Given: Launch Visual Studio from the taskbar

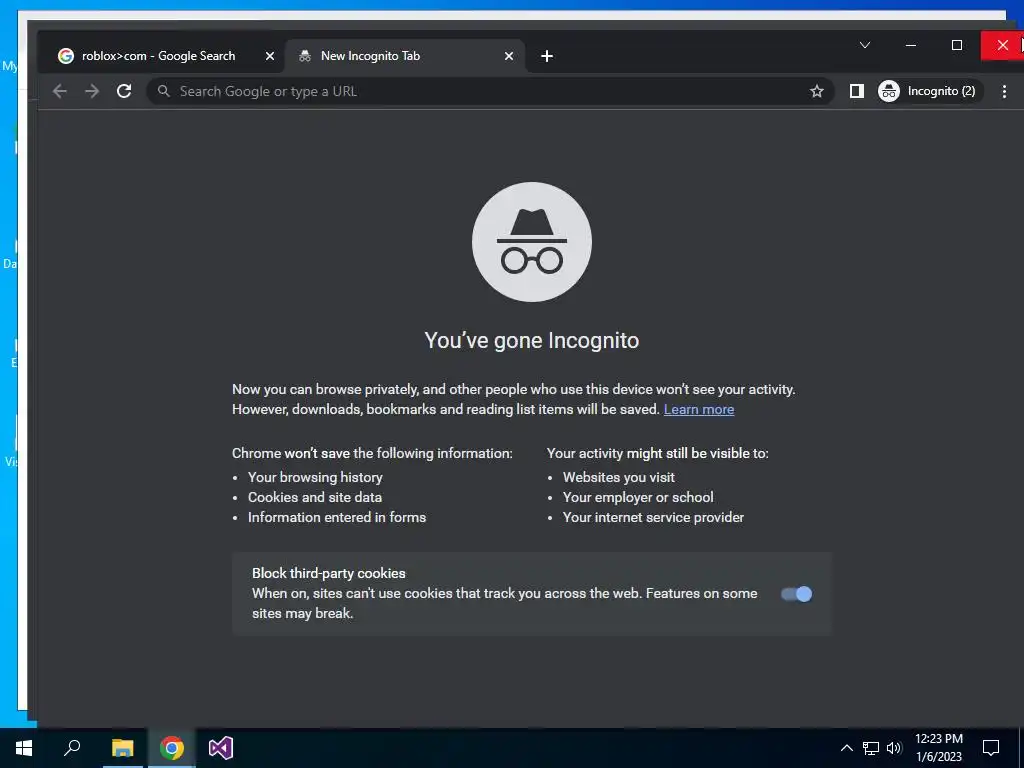Looking at the screenshot, I should (x=221, y=748).
